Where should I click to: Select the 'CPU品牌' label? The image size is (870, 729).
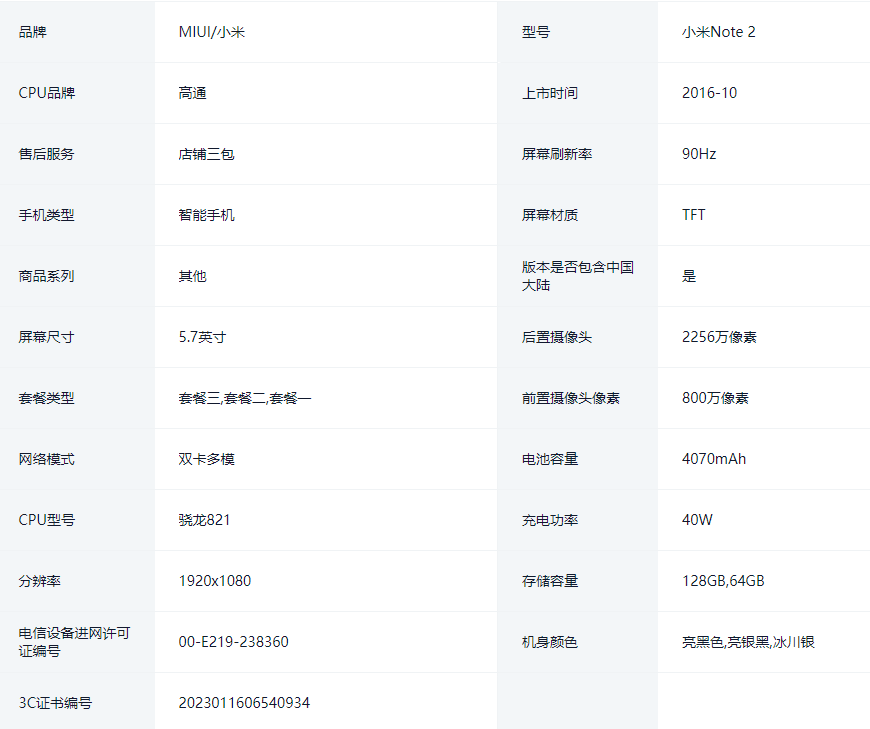click(47, 93)
